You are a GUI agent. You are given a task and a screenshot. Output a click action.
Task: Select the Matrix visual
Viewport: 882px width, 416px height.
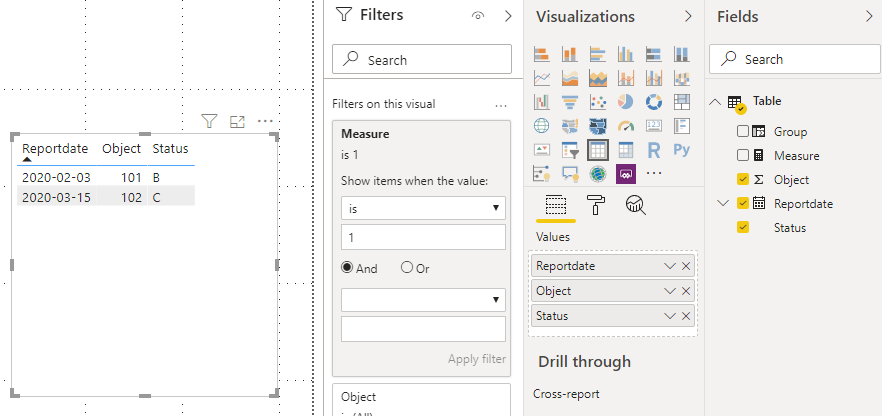click(626, 150)
